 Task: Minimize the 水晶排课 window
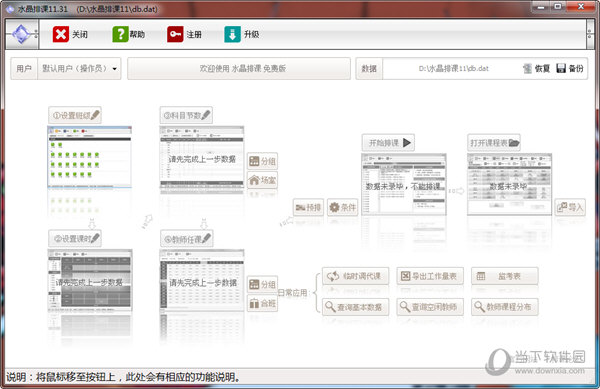pyautogui.click(x=541, y=7)
